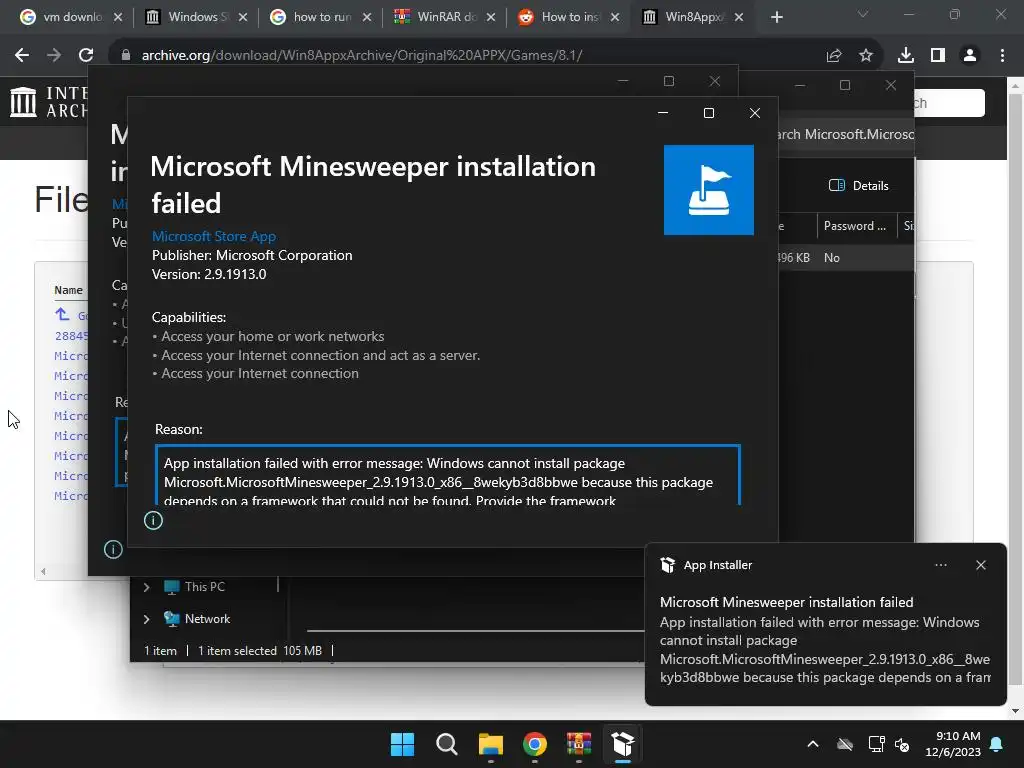The width and height of the screenshot is (1024, 768).
Task: Click the parent directory up arrow link
Action: [62, 315]
